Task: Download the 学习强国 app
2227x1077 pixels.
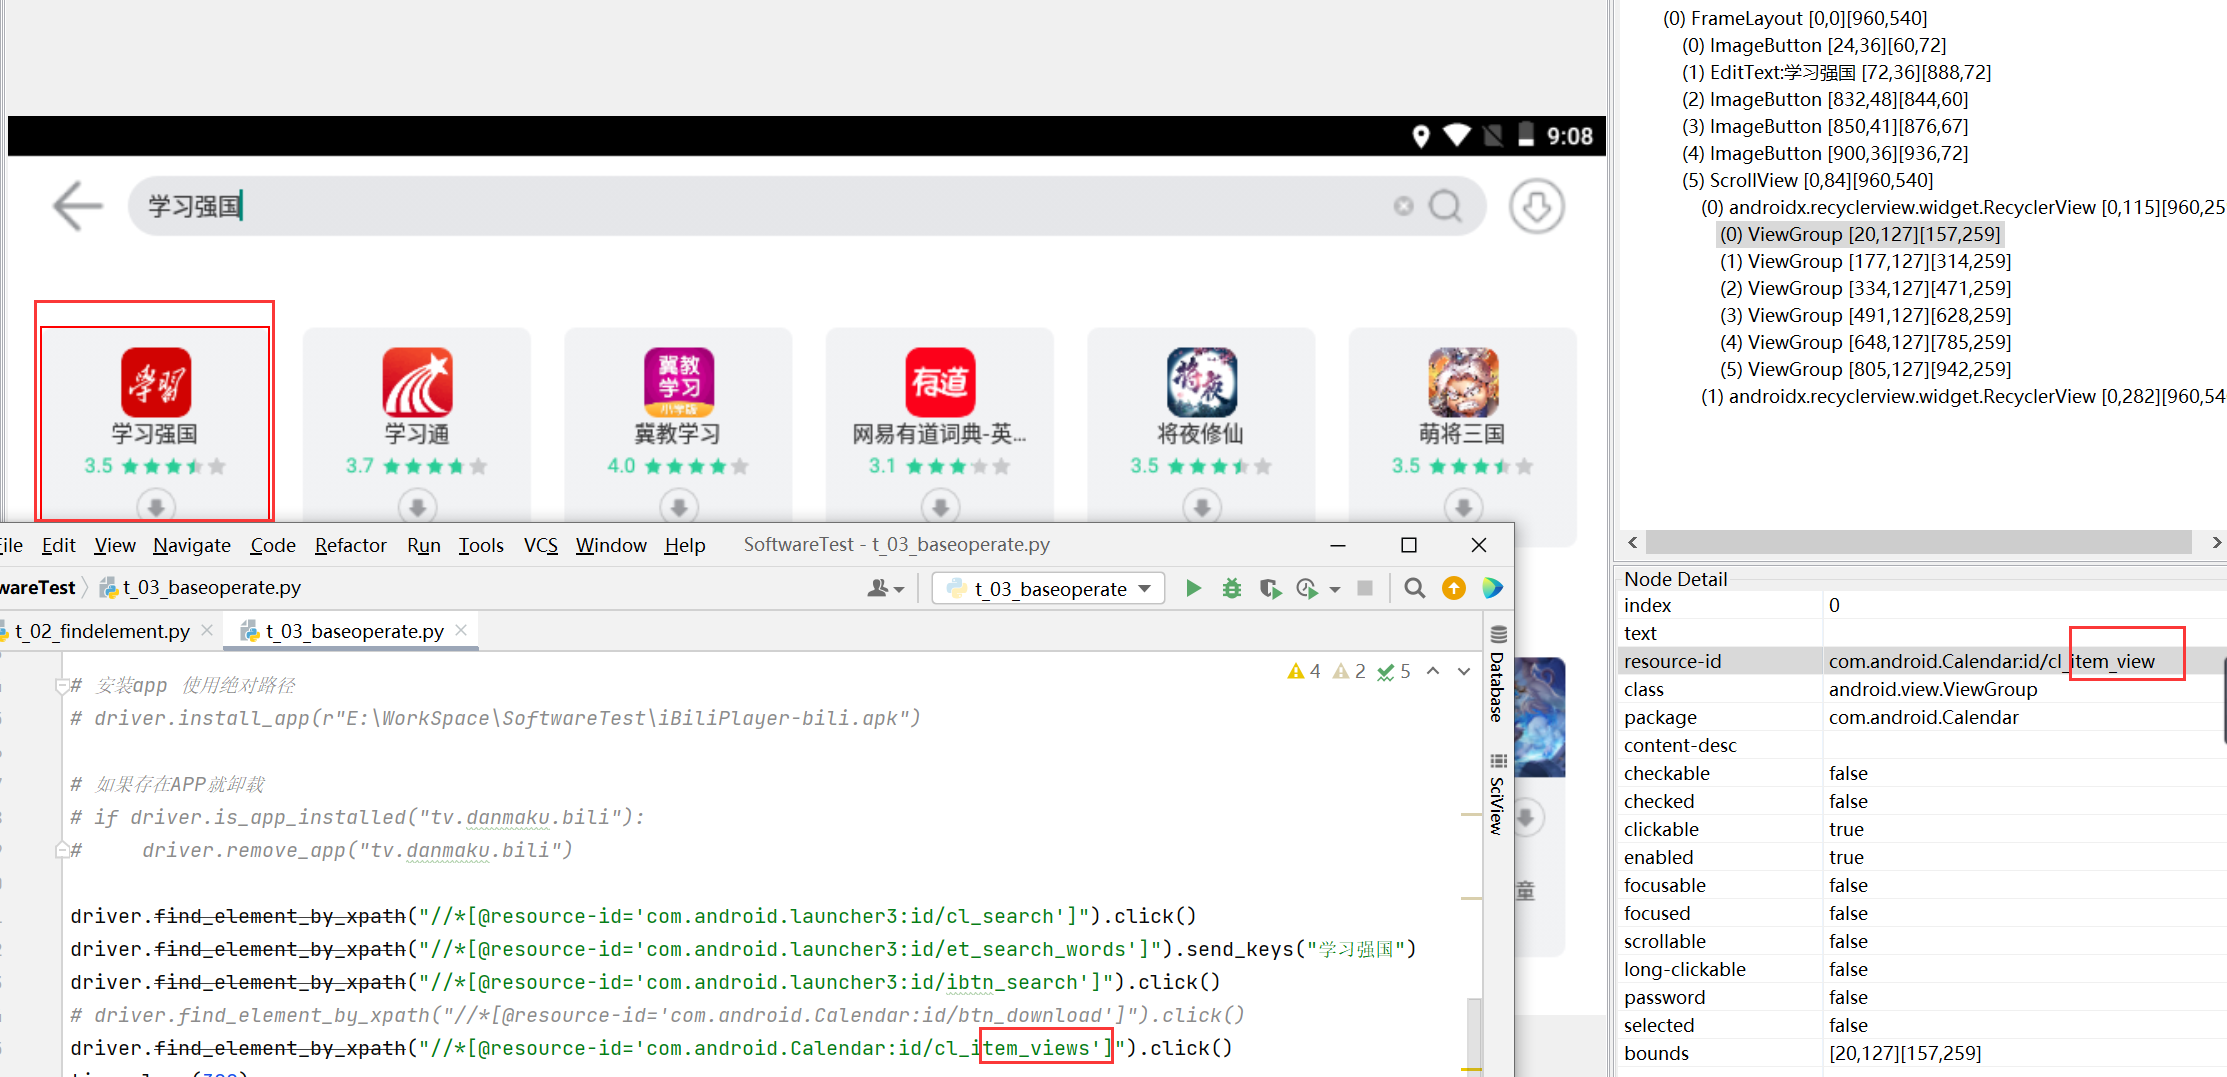Action: pyautogui.click(x=156, y=507)
